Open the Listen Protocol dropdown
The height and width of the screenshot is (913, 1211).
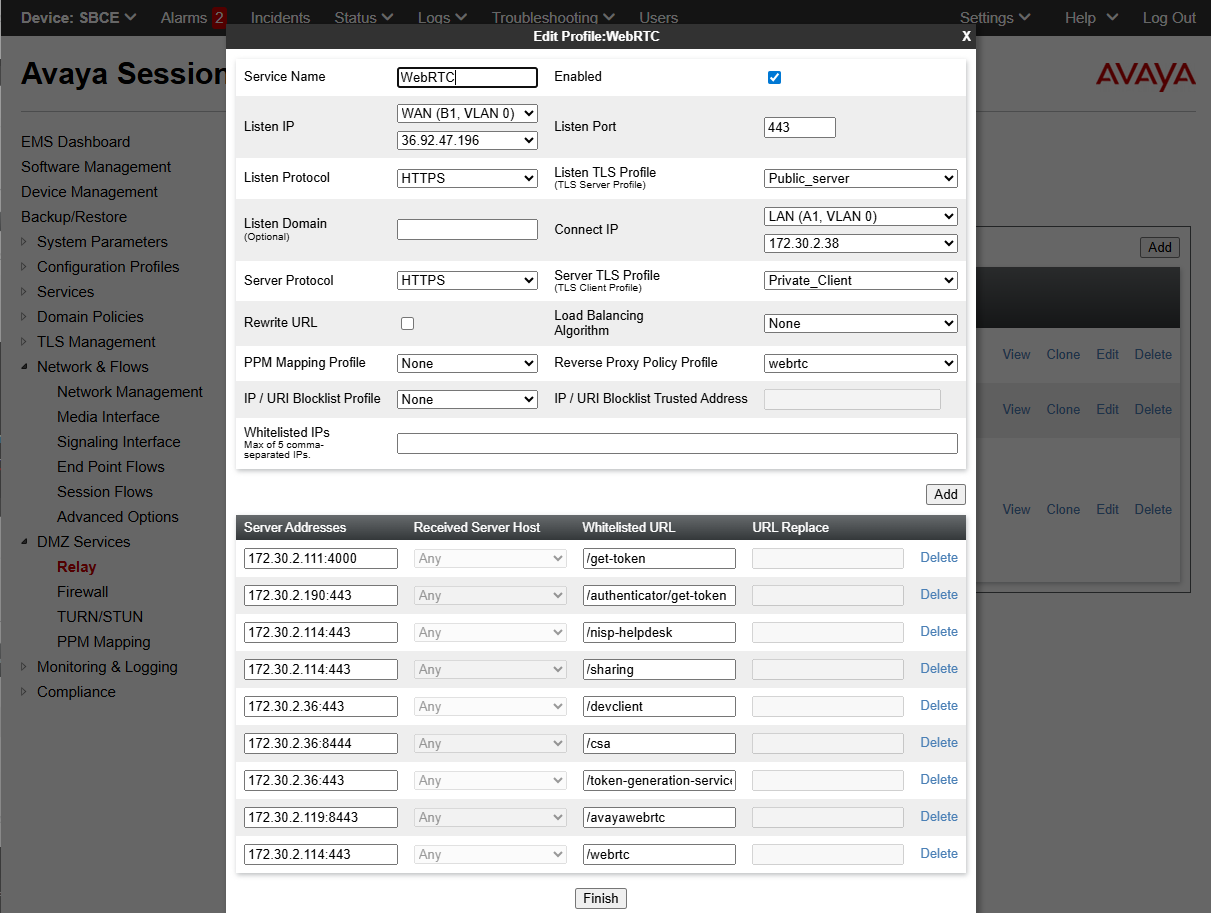(467, 178)
